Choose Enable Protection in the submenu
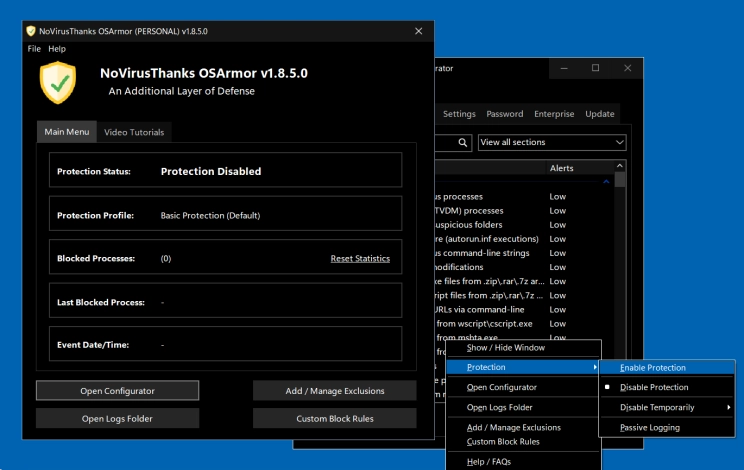Screen dimensions: 744x470 click(x=667, y=368)
